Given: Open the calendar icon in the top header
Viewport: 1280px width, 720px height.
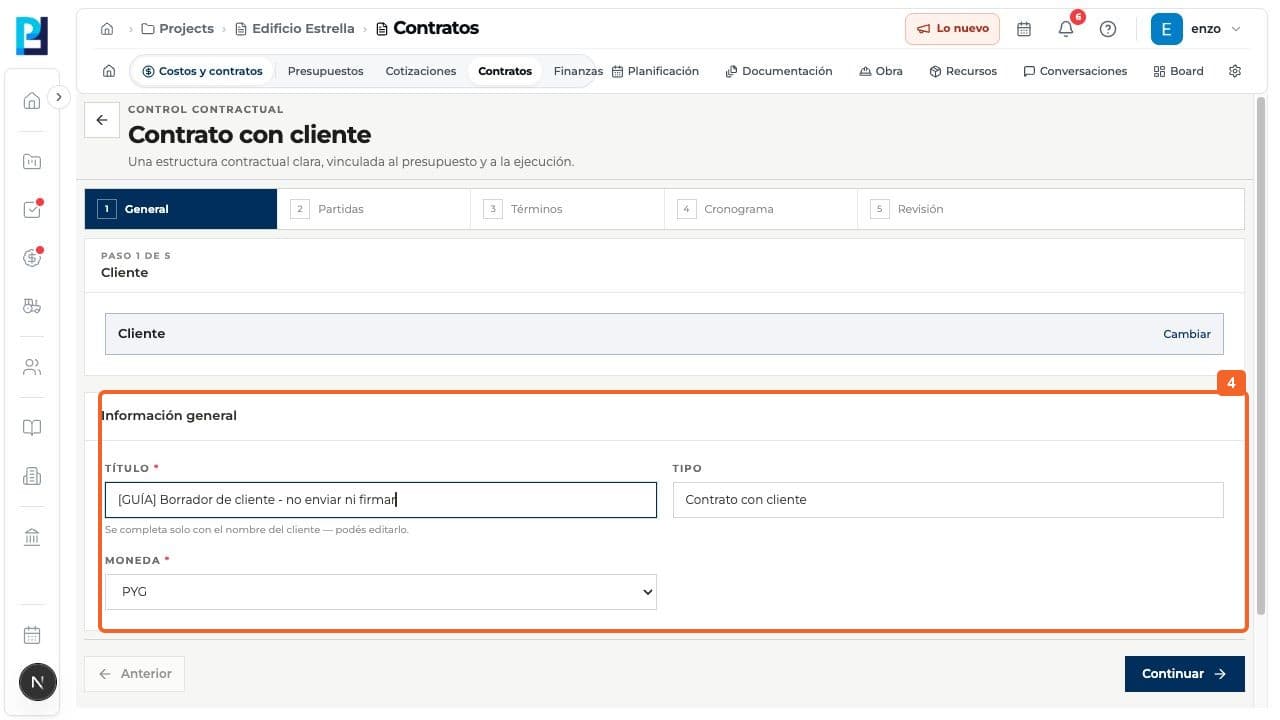Looking at the screenshot, I should pyautogui.click(x=1024, y=29).
